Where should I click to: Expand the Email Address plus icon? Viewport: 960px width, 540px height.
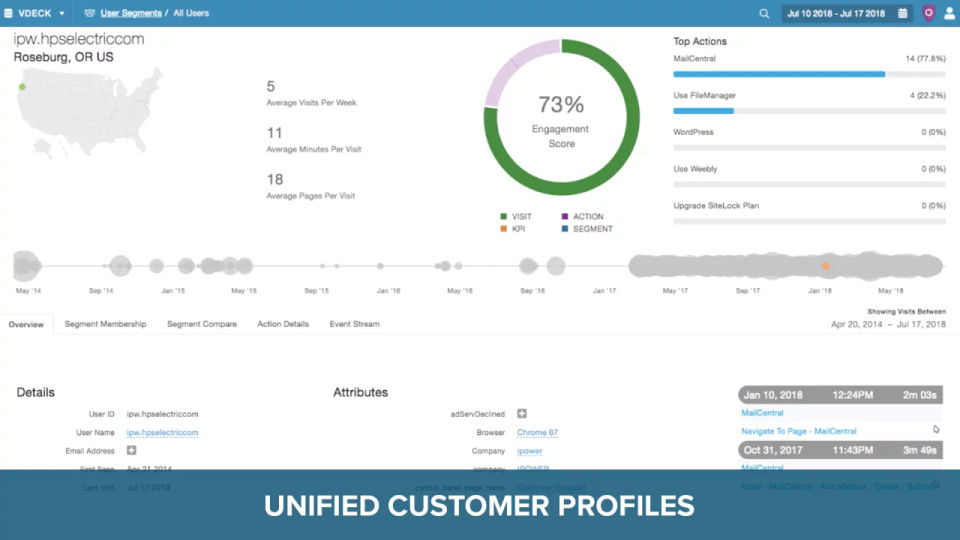tap(132, 450)
